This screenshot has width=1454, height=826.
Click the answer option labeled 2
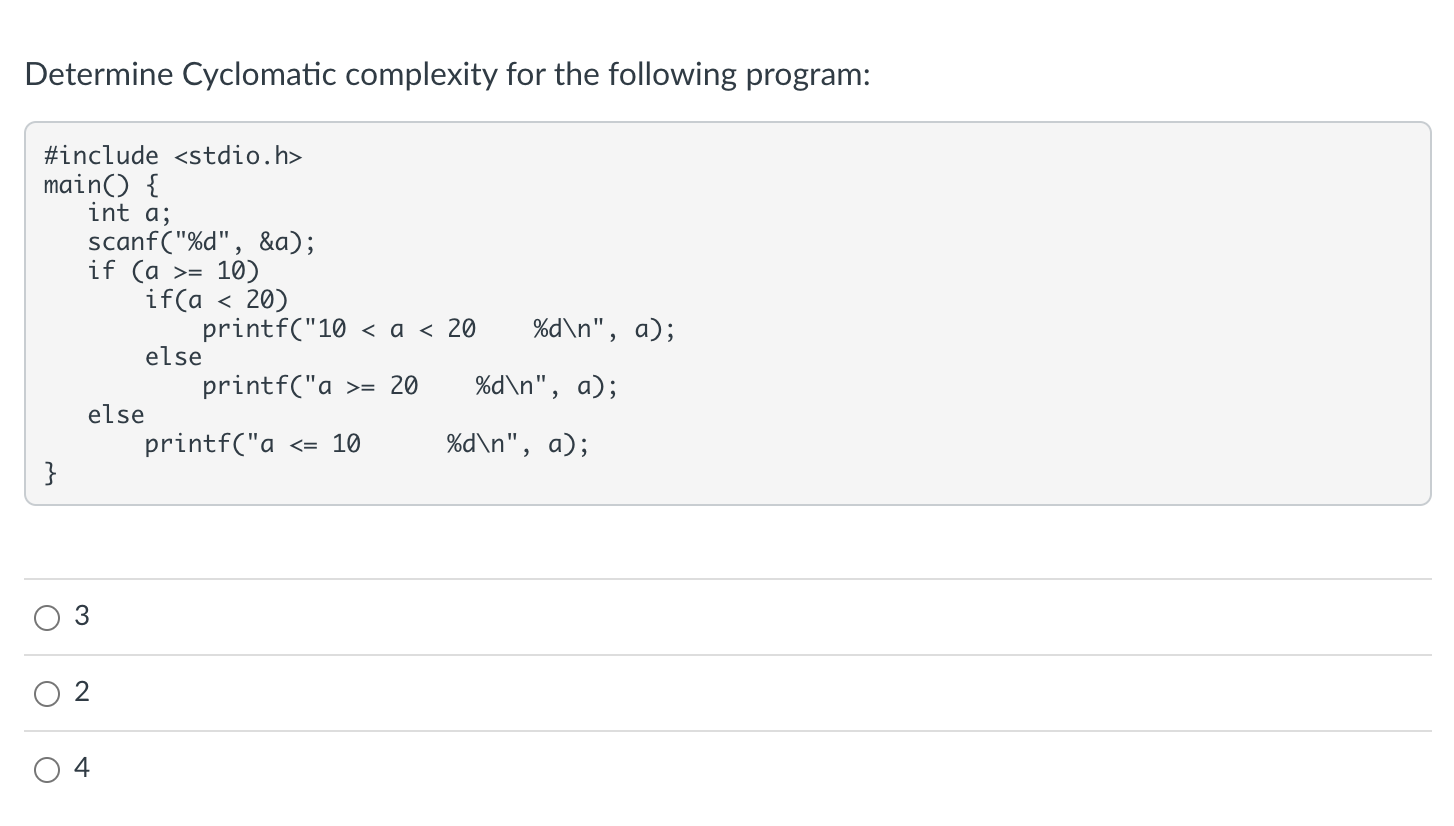(82, 691)
